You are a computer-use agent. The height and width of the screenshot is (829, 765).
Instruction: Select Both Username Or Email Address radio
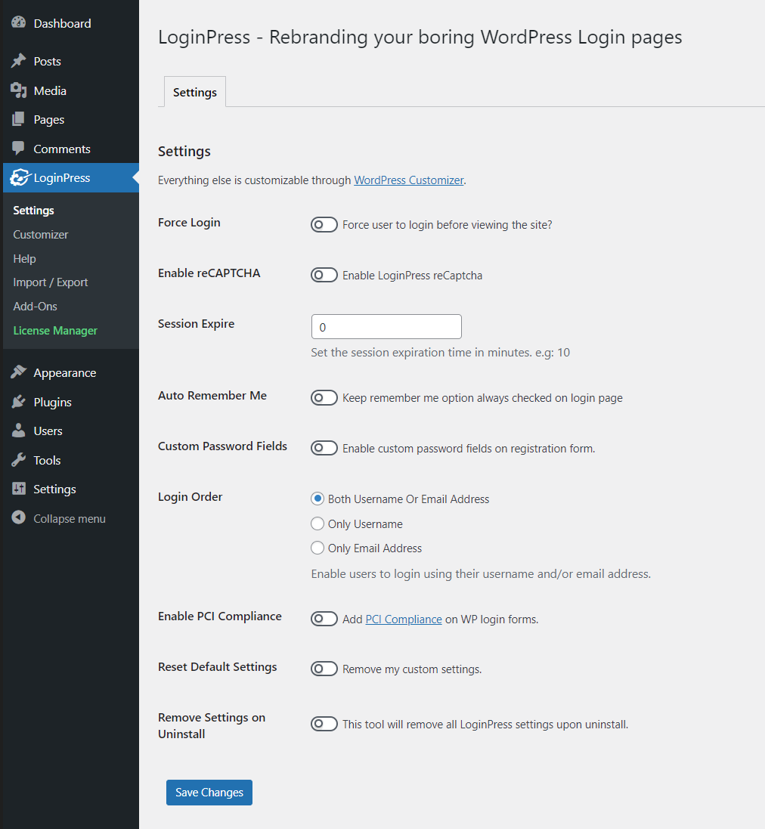[x=317, y=499]
